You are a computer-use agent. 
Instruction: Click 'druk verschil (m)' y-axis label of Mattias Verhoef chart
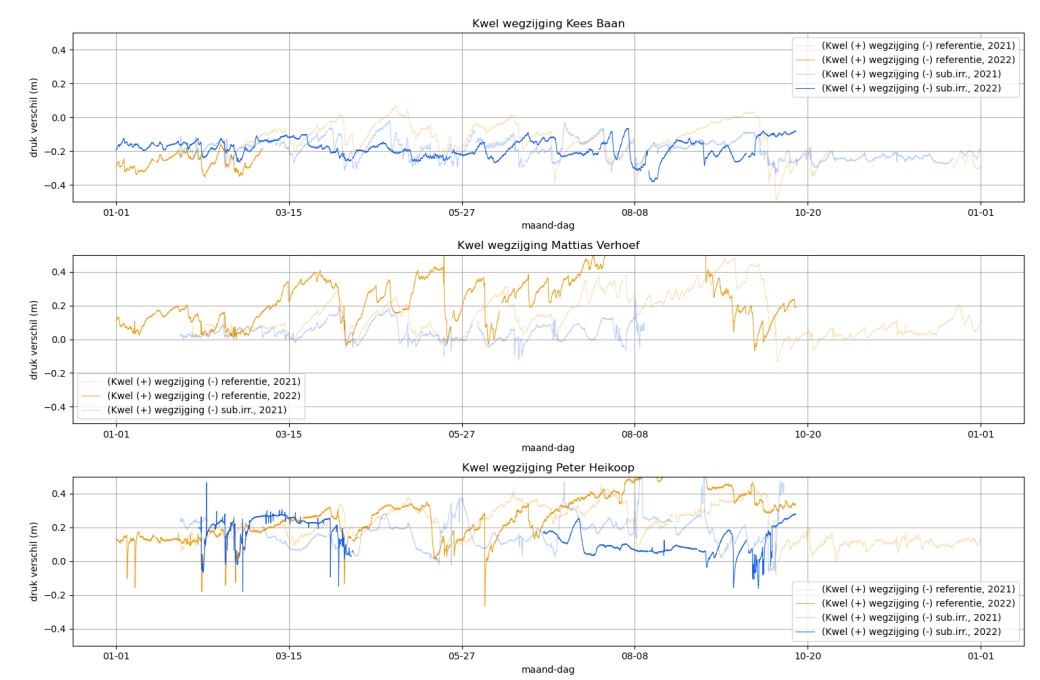coord(34,338)
